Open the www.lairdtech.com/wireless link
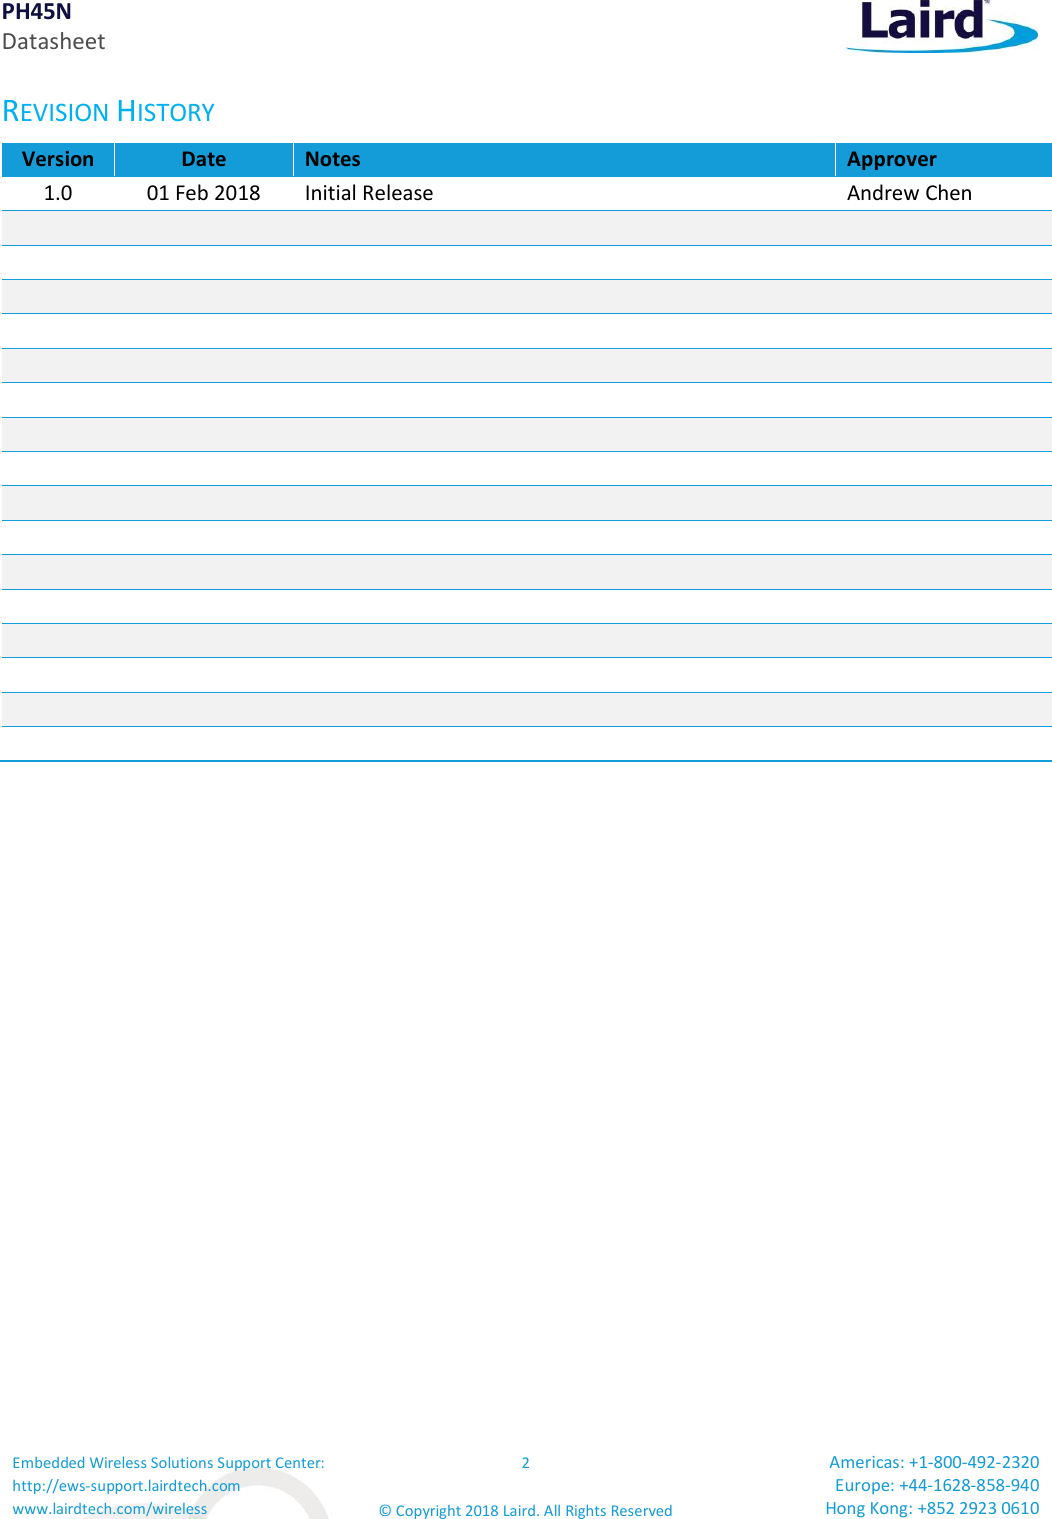The width and height of the screenshot is (1052, 1519). pos(110,1509)
